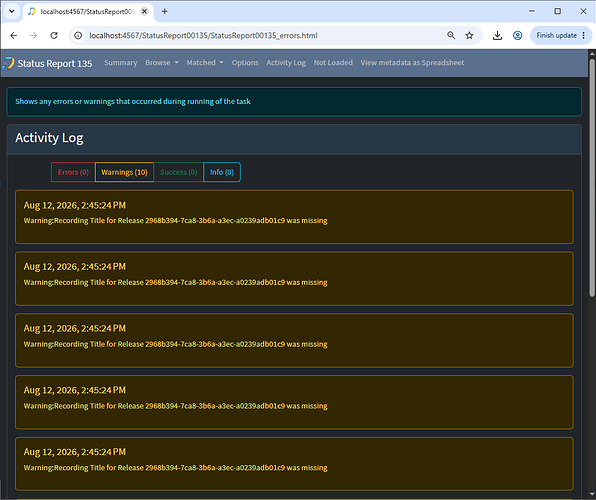Image resolution: width=596 pixels, height=500 pixels.
Task: Open the profile account icon
Action: [517, 35]
